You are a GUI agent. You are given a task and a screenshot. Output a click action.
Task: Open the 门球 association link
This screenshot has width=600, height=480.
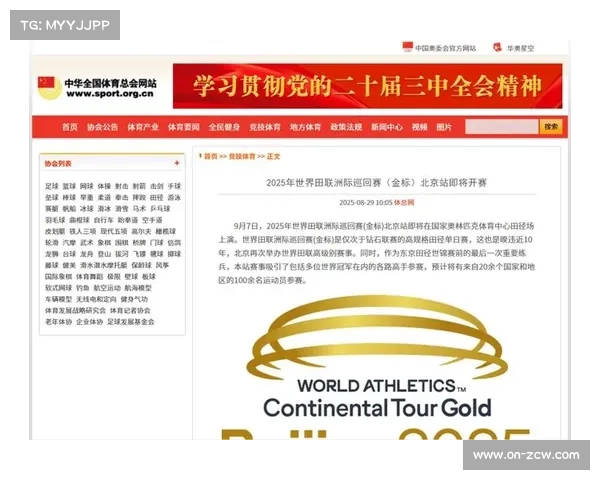click(x=157, y=243)
